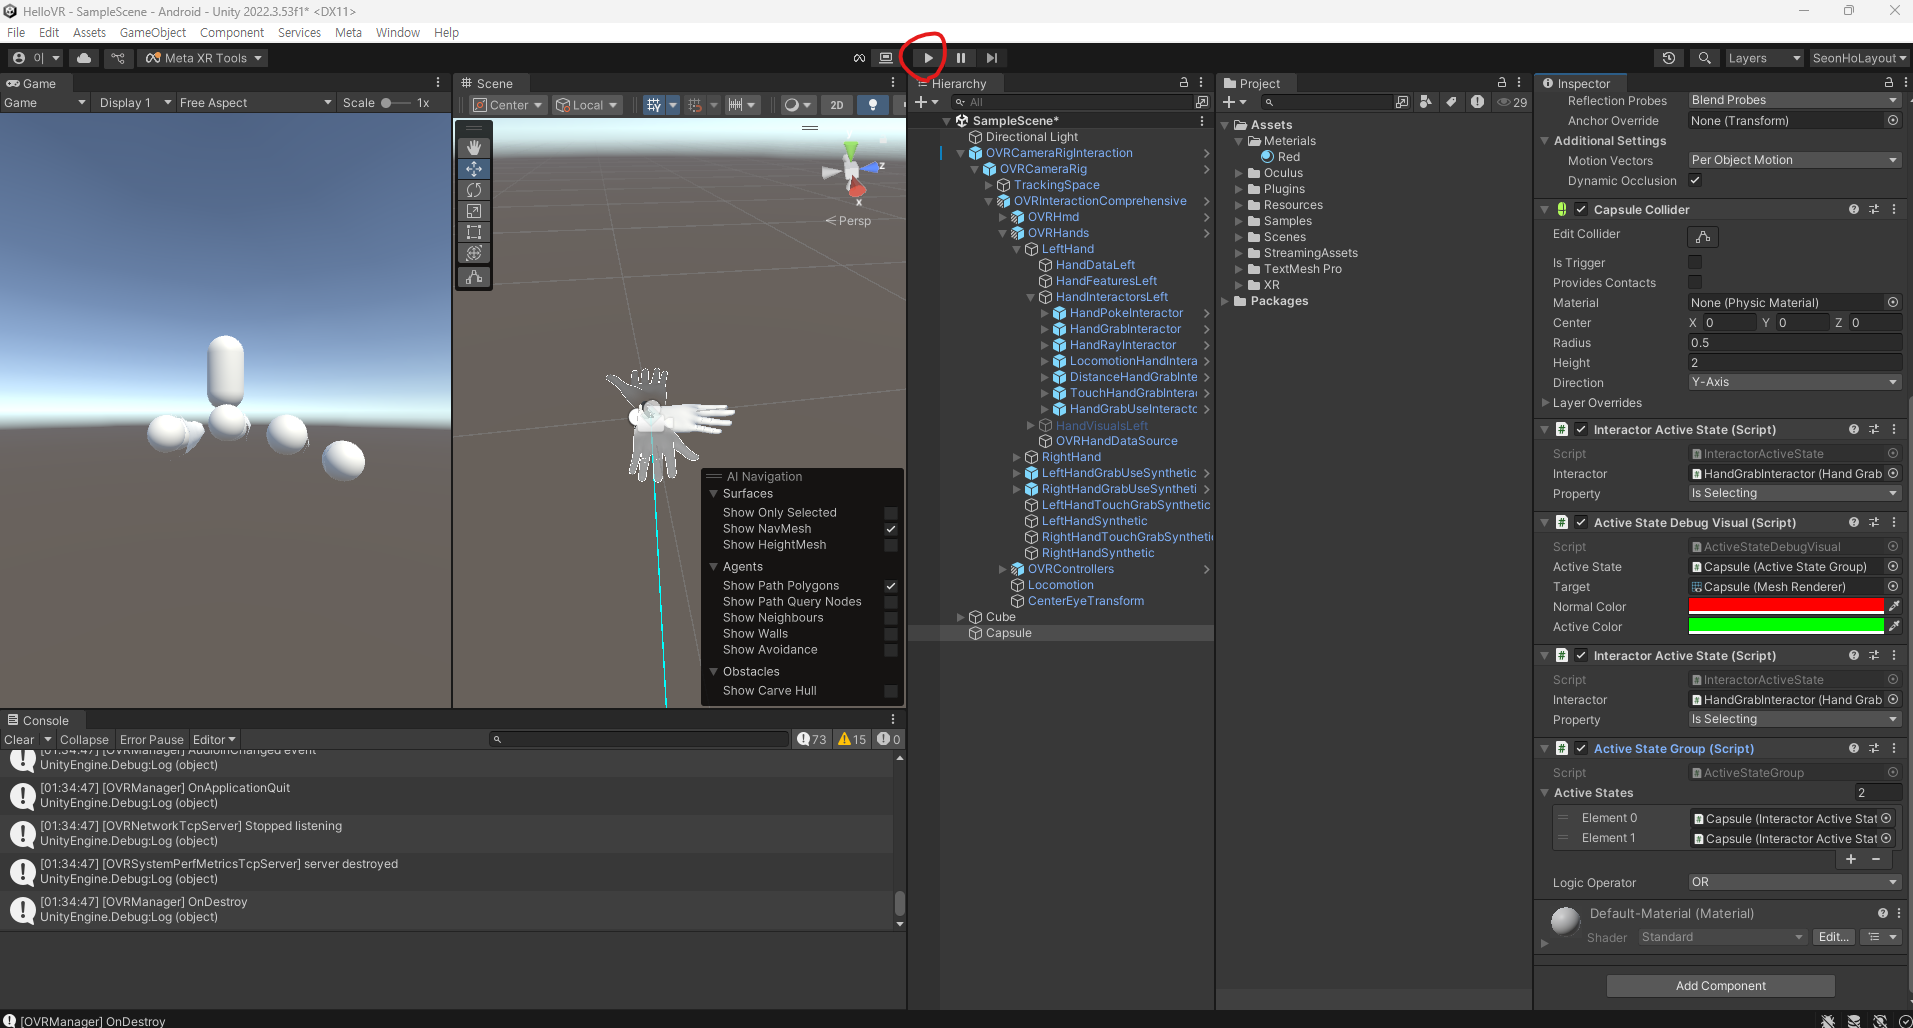
Task: Enable Show Only Selected checkbox
Action: (890, 513)
